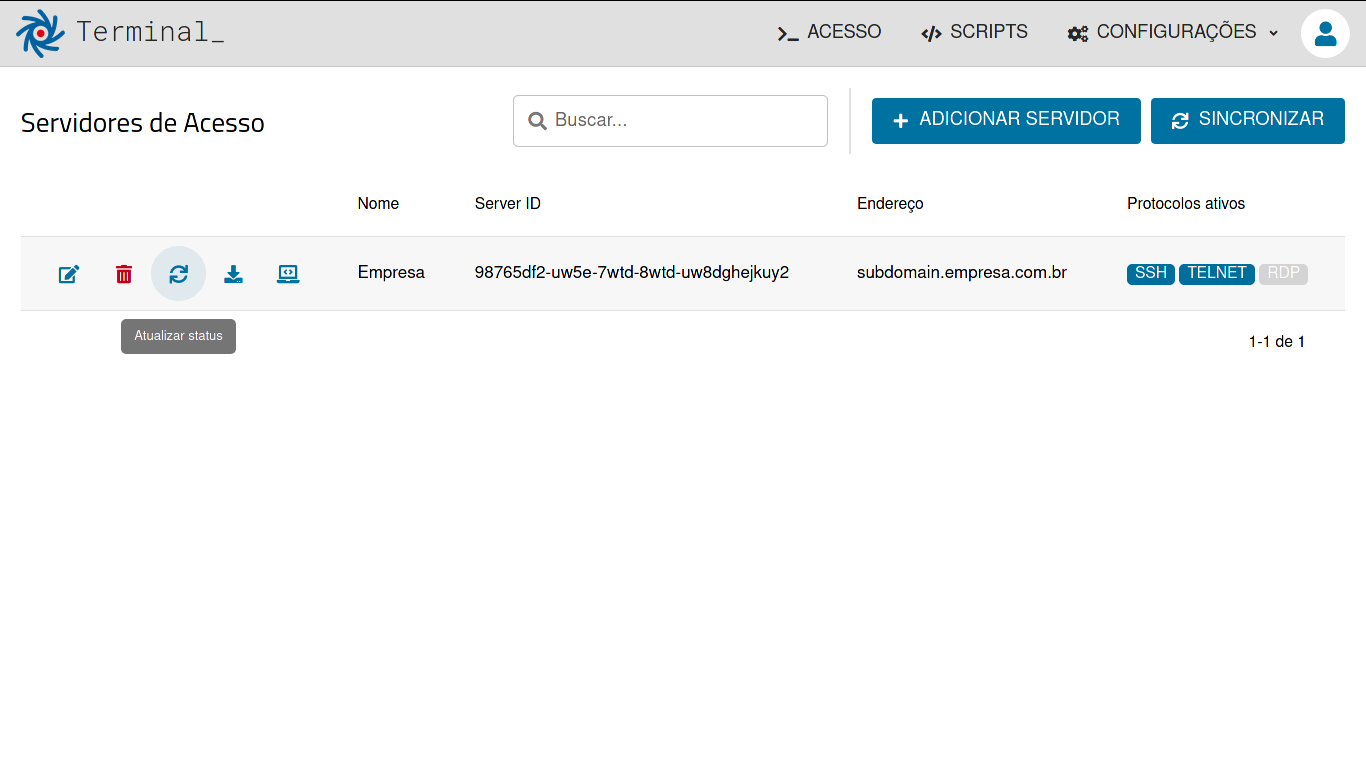
Task: Click the Empresa name cell
Action: (391, 272)
